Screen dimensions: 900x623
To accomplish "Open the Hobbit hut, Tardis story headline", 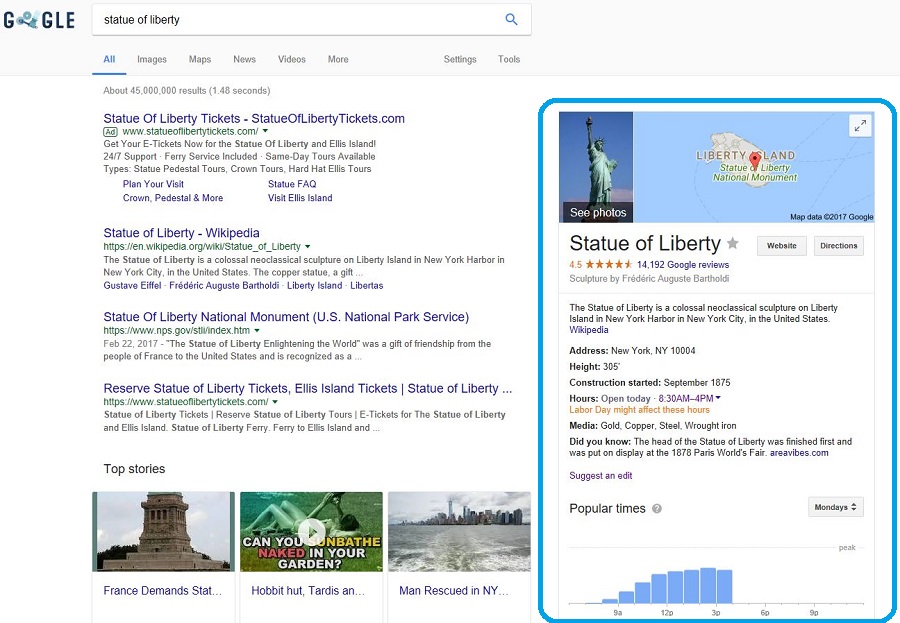I will [308, 591].
